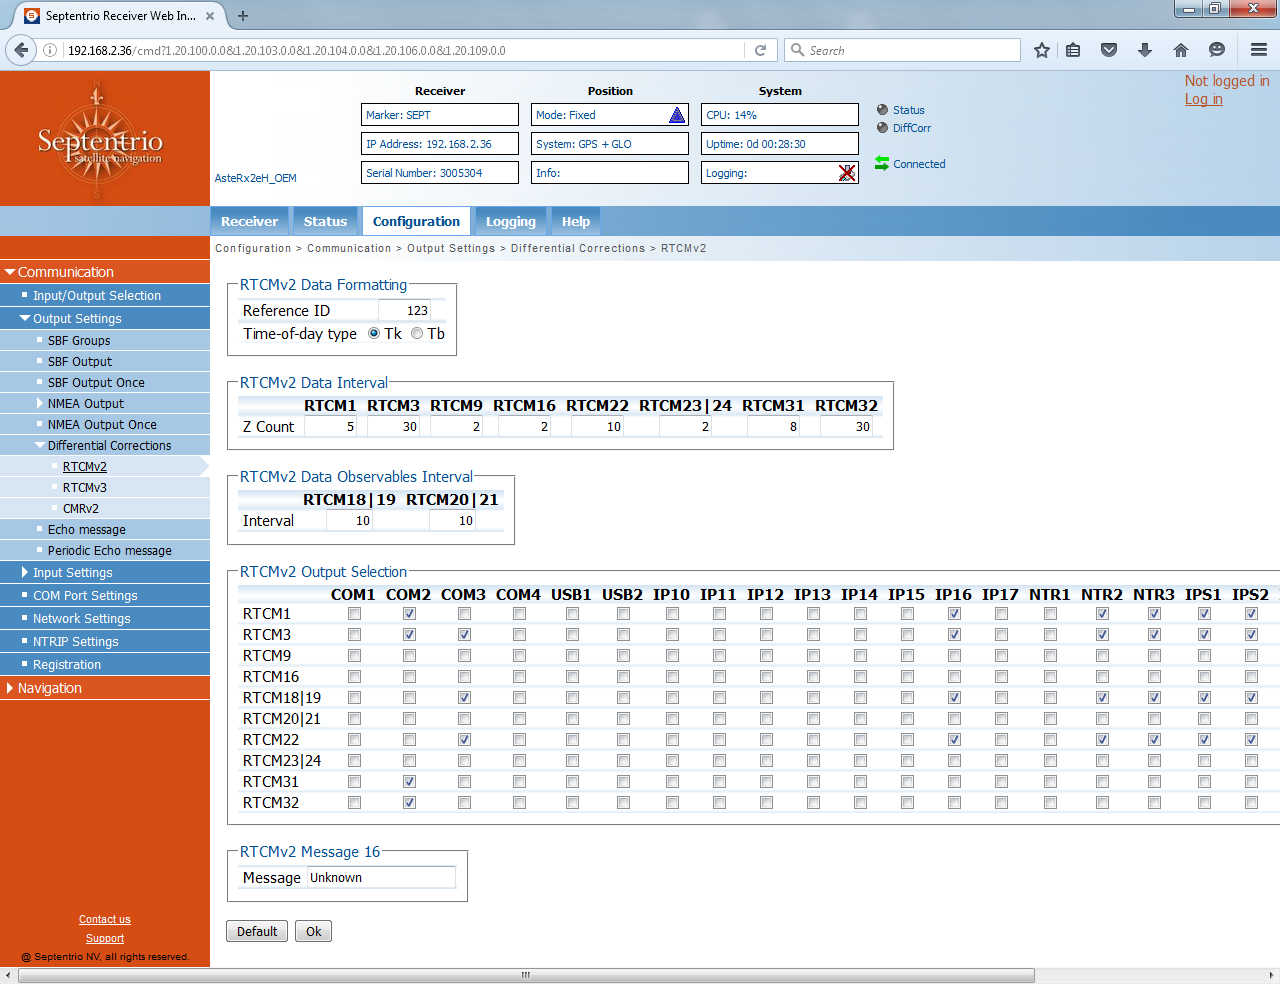Click the crossed-out Logging status icon
The height and width of the screenshot is (984, 1280).
(847, 173)
